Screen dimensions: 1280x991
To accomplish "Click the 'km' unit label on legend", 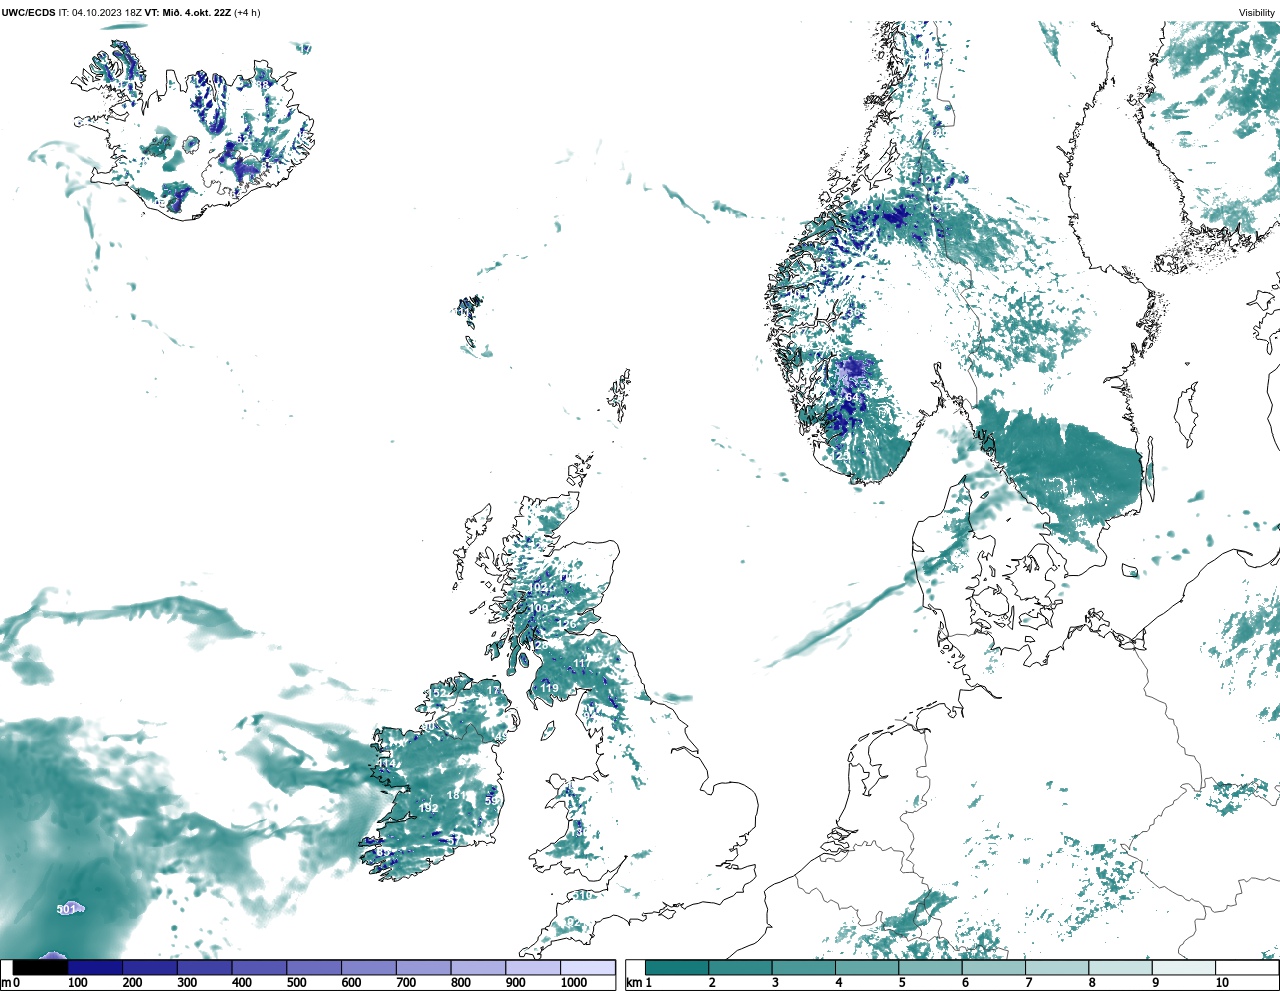I will [x=634, y=983].
